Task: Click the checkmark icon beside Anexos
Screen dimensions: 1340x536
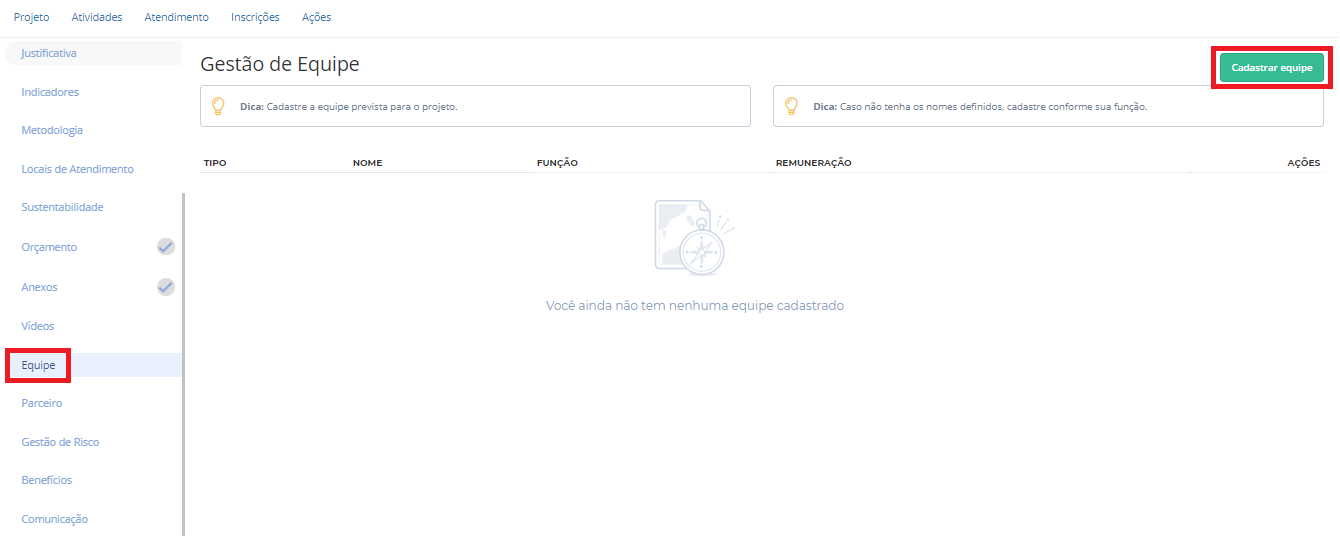Action: (166, 287)
